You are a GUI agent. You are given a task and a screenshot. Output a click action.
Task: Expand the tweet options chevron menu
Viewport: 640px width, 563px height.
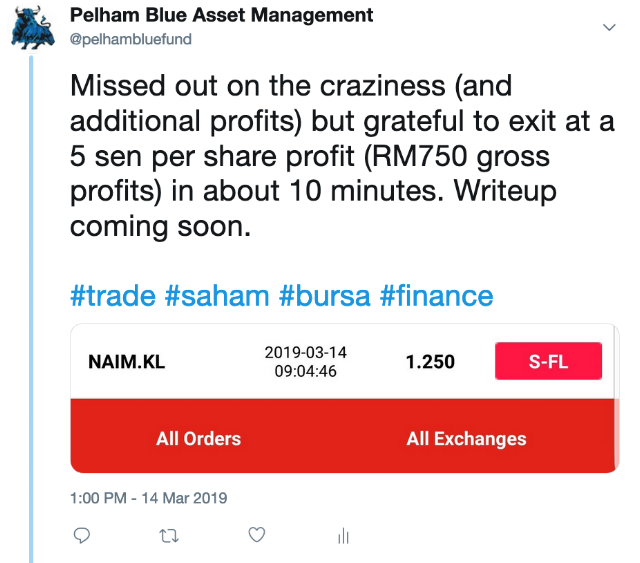(609, 27)
